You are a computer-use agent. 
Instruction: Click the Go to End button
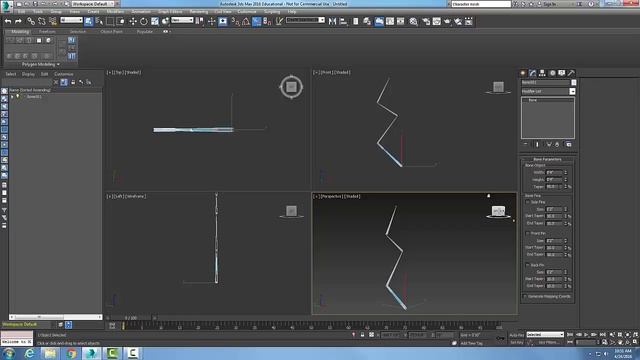(602, 335)
